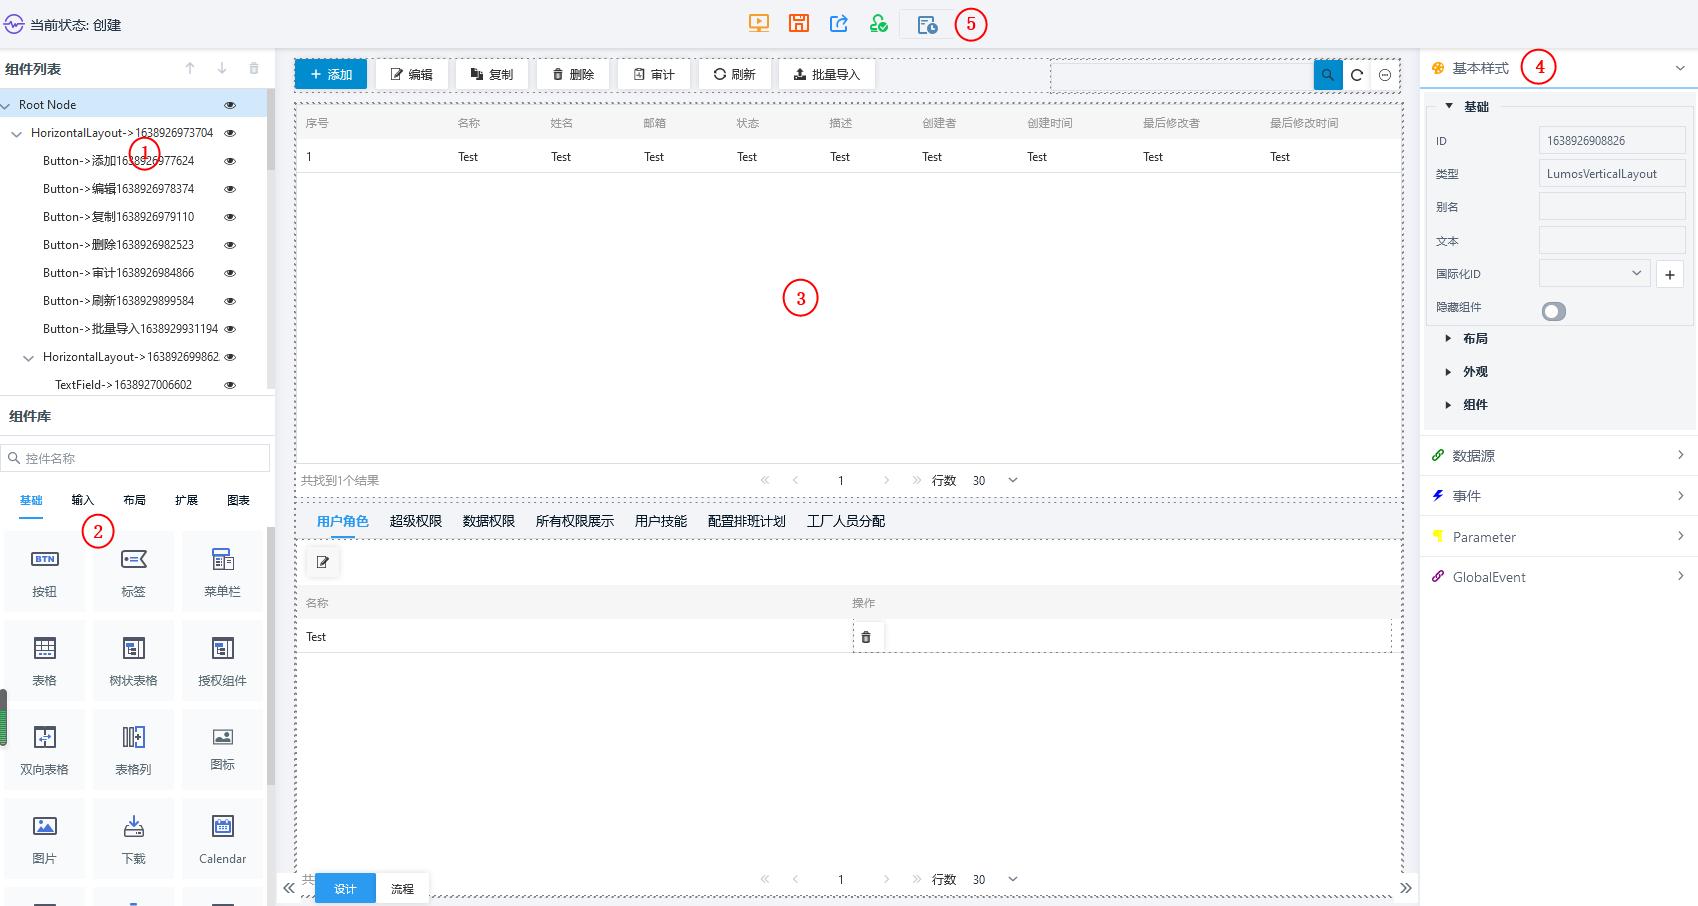This screenshot has height=906, width=1698.
Task: Click the preview presentation icon in top toolbar
Action: pos(759,23)
